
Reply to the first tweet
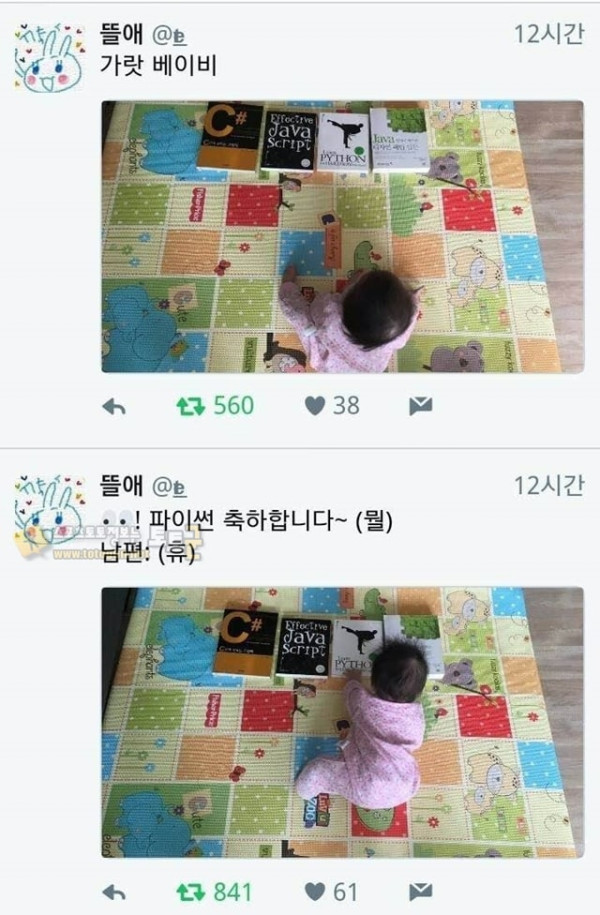pyautogui.click(x=114, y=407)
